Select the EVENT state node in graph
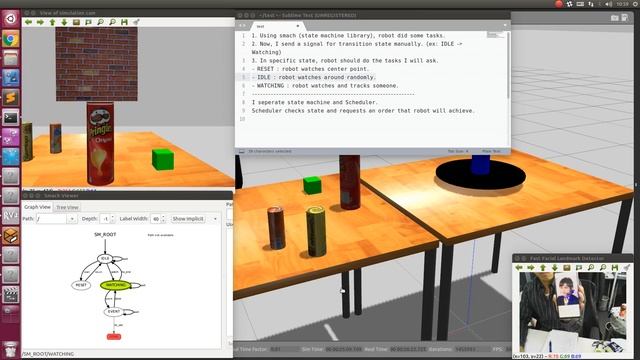The height and width of the screenshot is (360, 640). (113, 312)
